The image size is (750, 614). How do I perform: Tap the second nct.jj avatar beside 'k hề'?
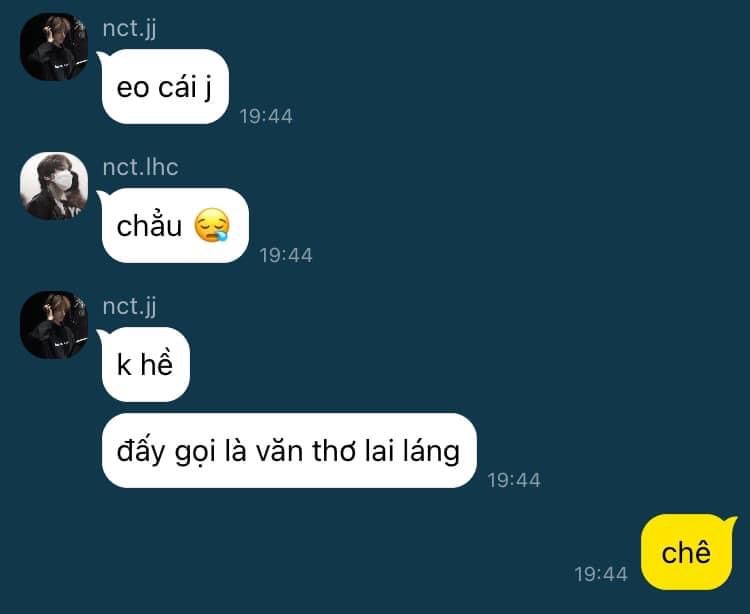coord(54,325)
